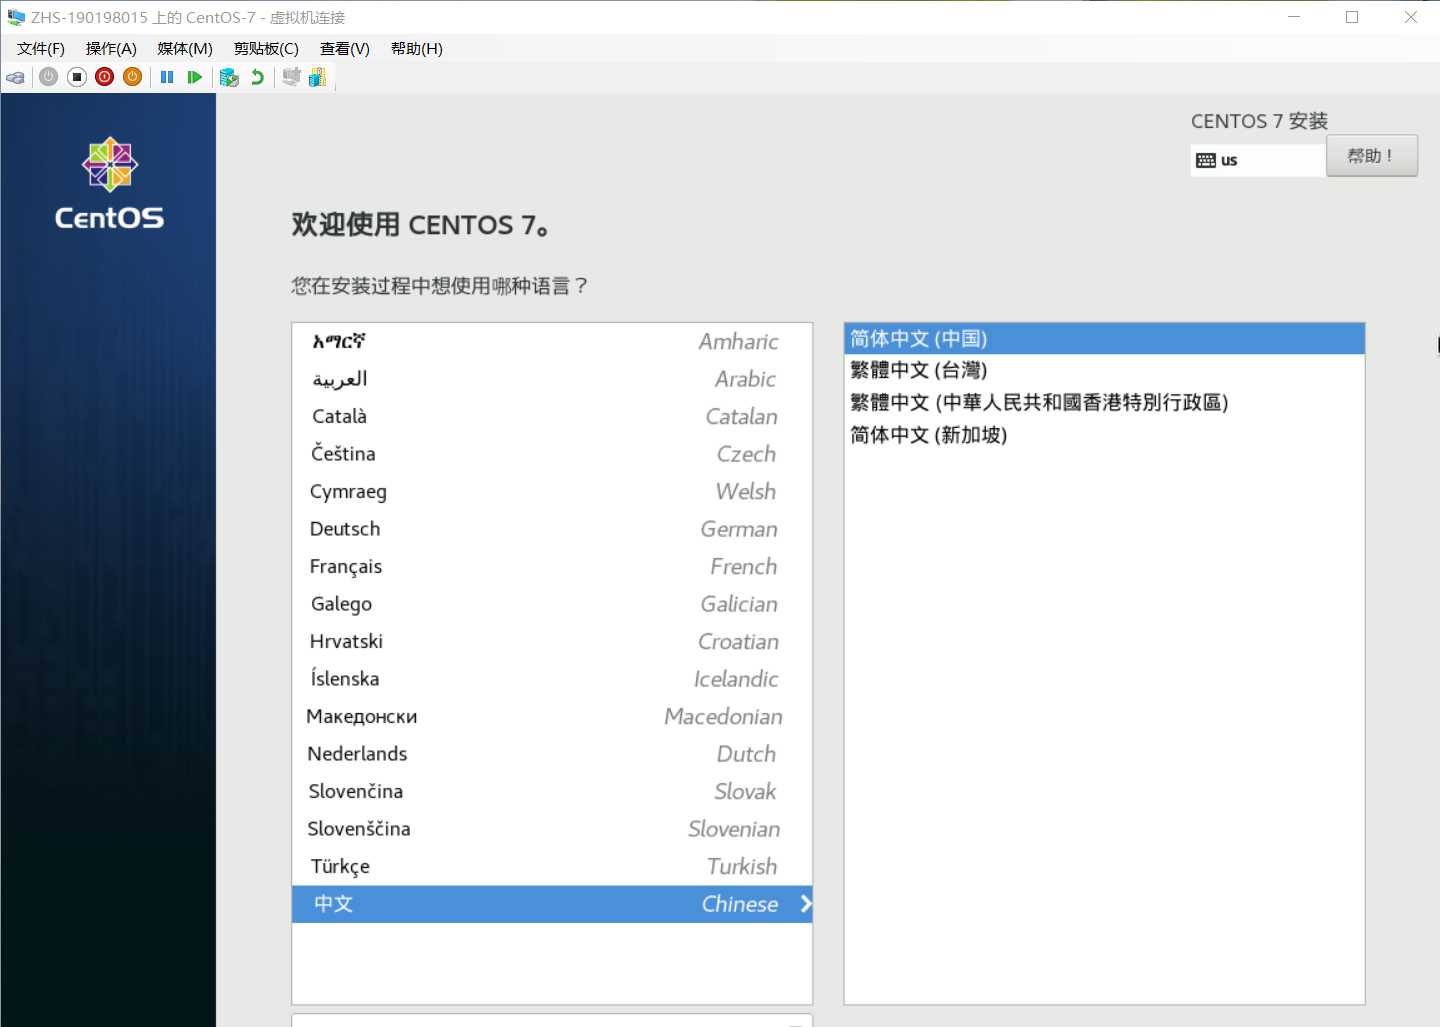This screenshot has width=1440, height=1027.
Task: Select Íslenska (Icelandic) language
Action: coord(552,679)
